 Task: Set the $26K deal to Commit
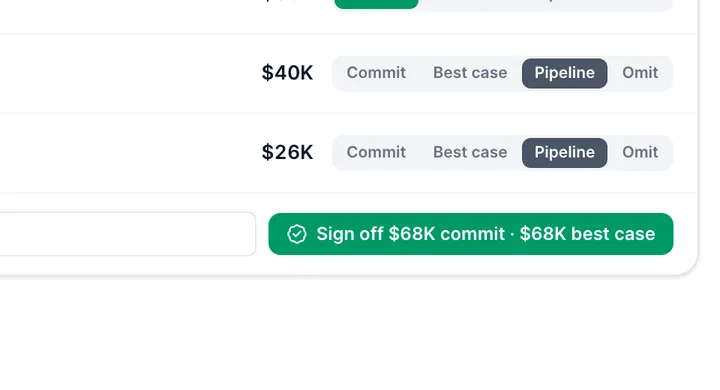coord(376,153)
